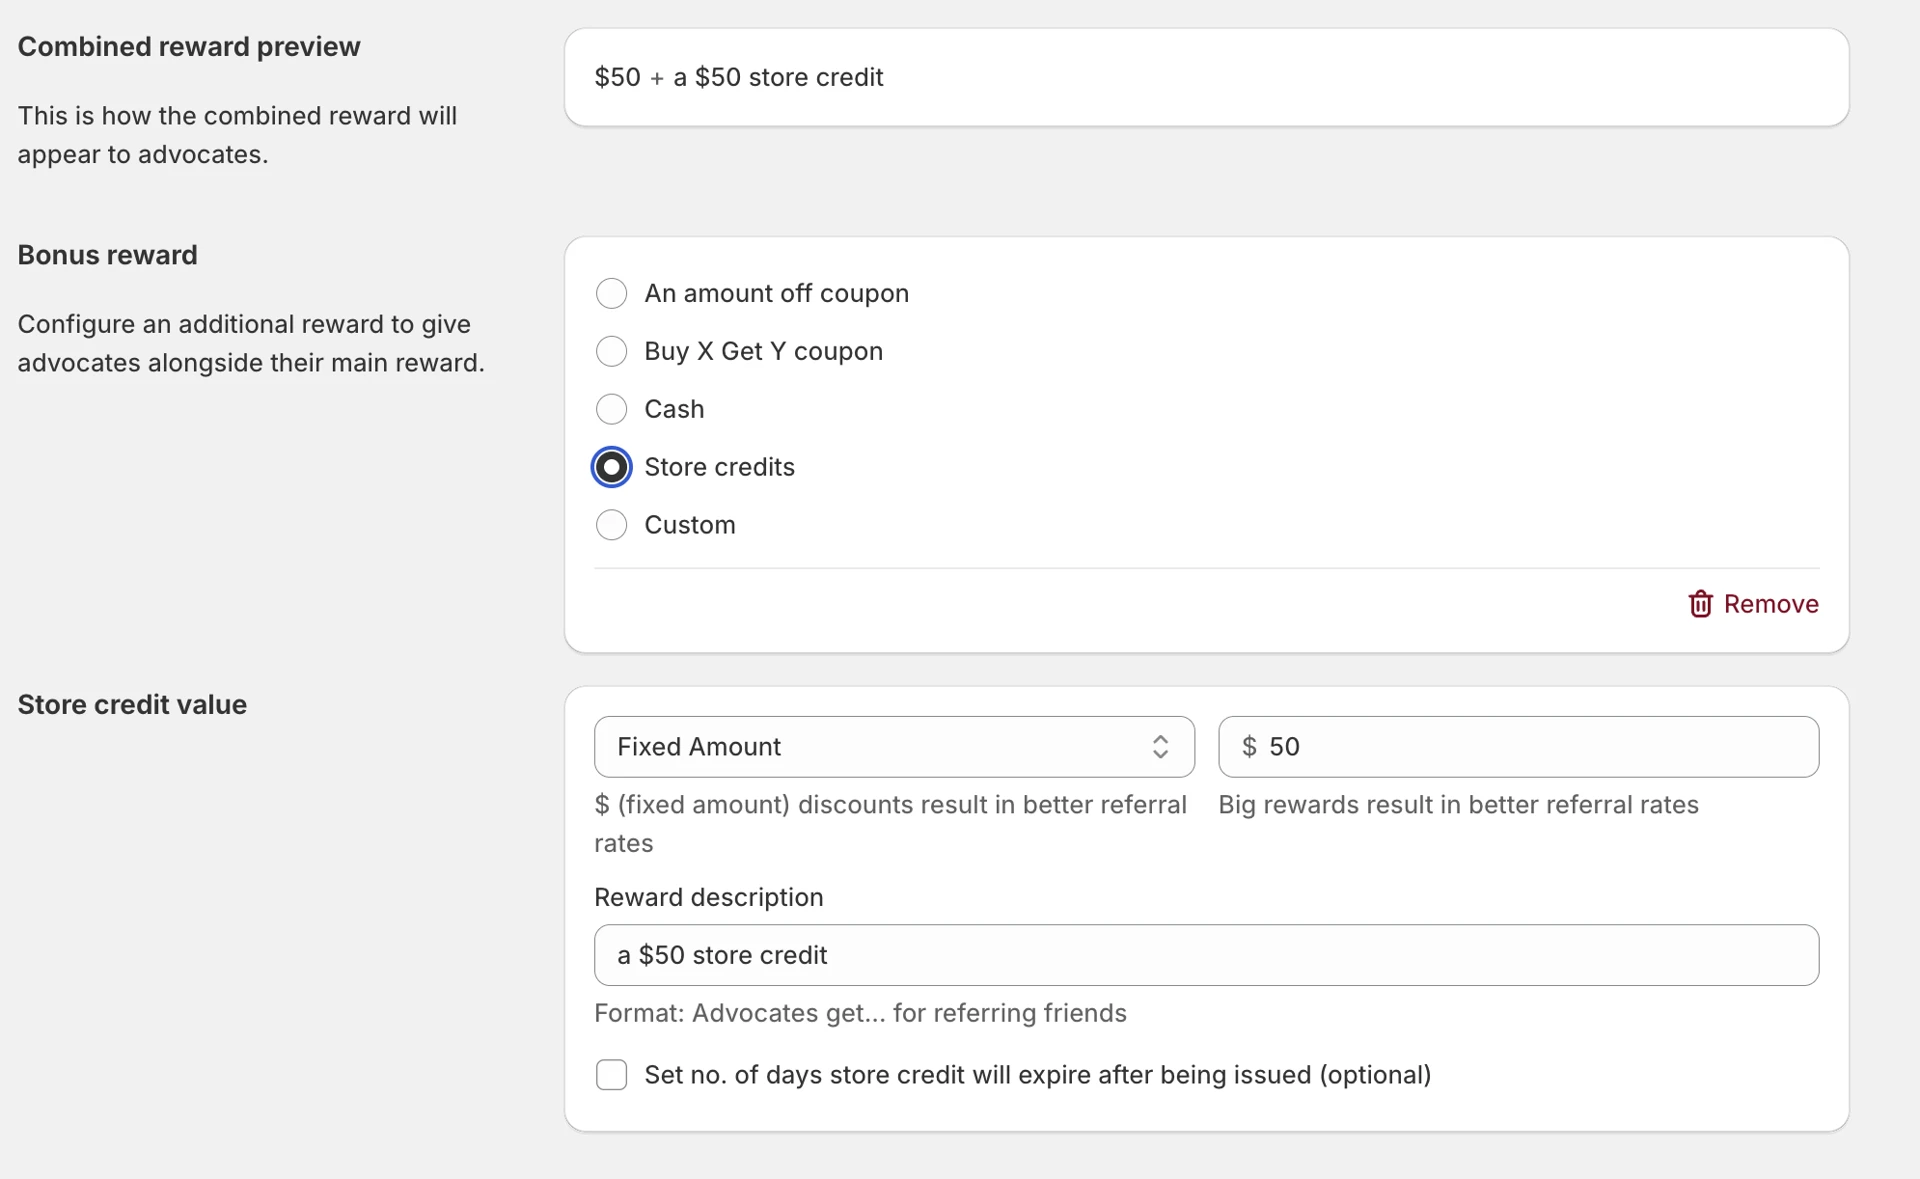Enable store credit expiration days option

click(611, 1074)
